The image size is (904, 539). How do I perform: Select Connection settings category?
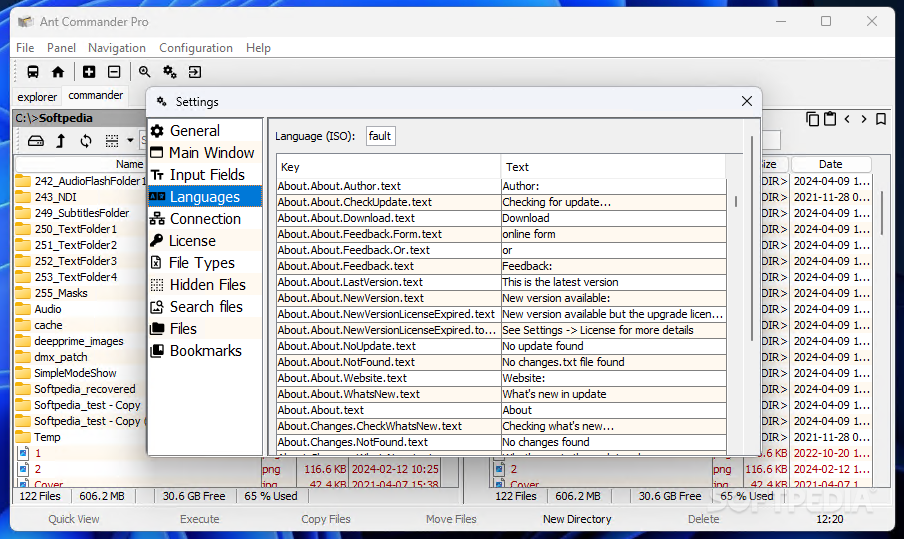[x=205, y=219]
